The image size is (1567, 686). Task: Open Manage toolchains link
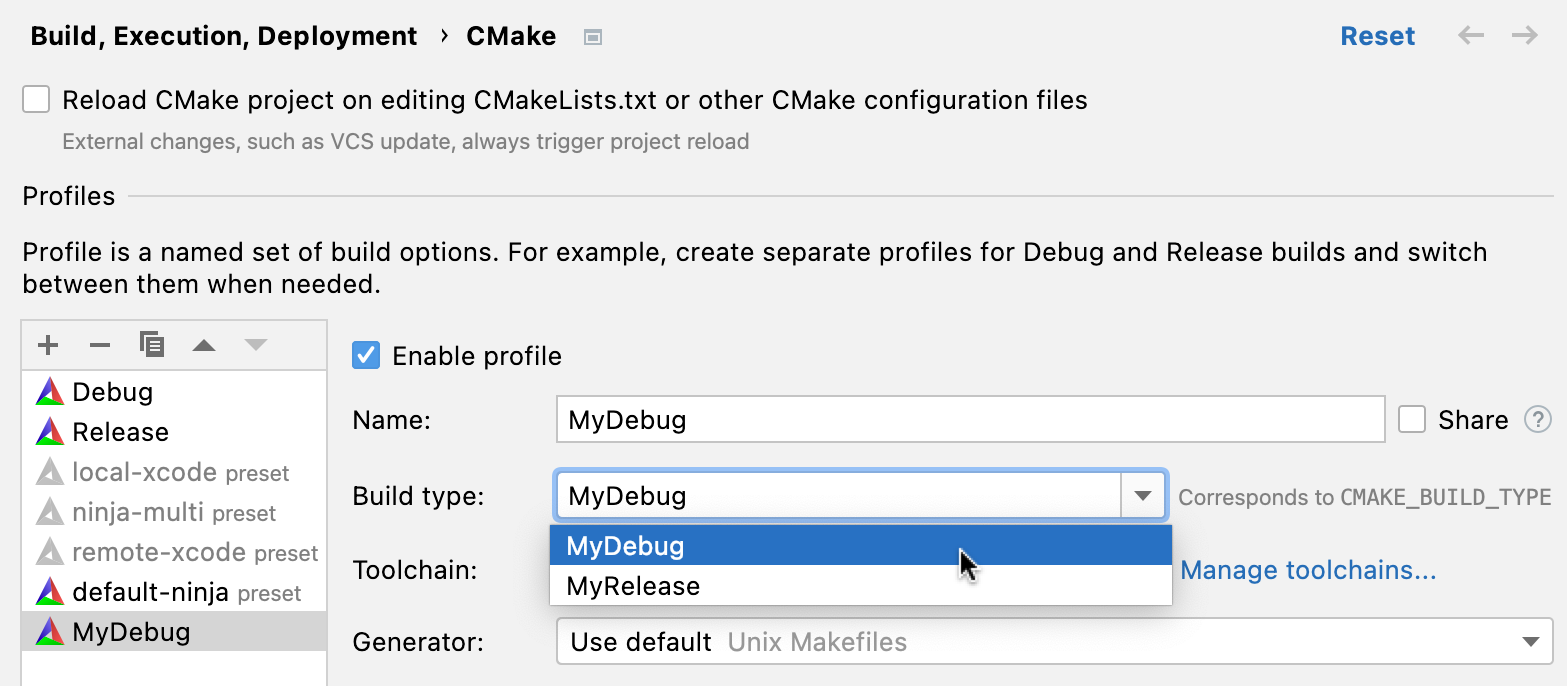1308,570
